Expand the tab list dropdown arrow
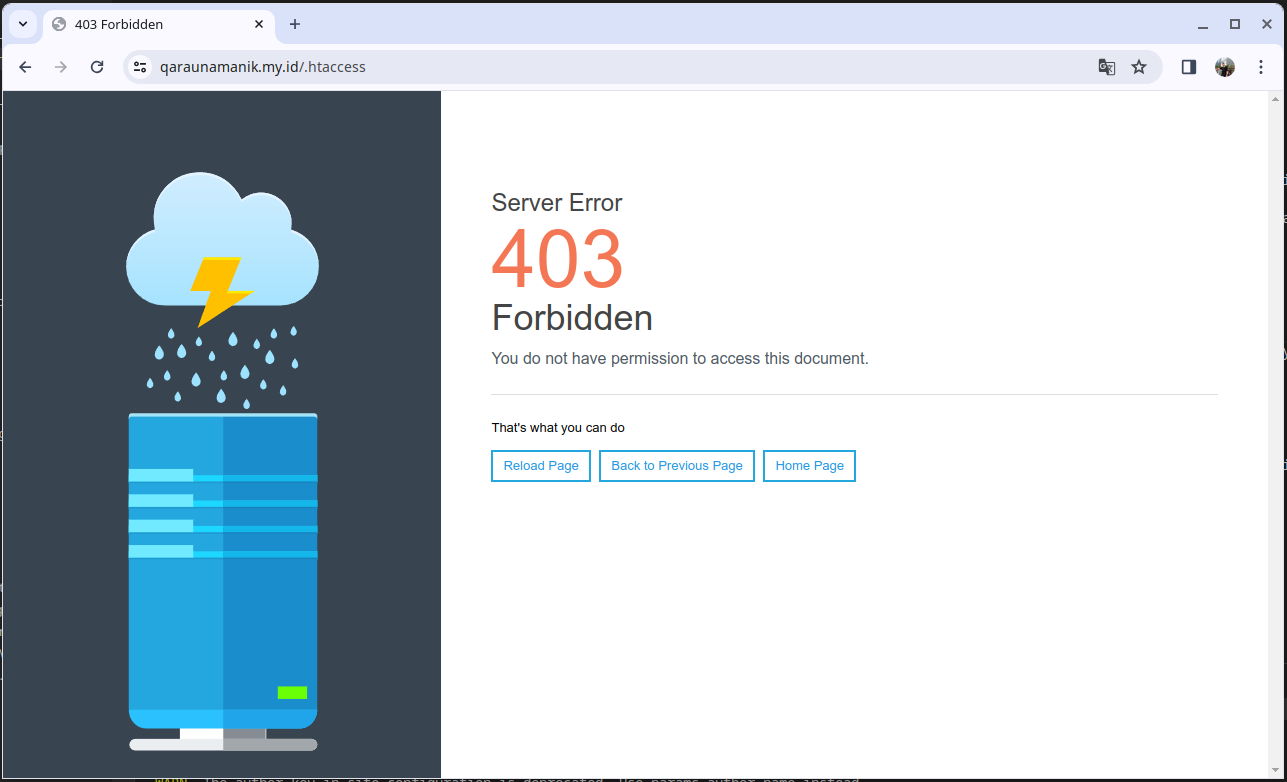This screenshot has height=782, width=1287. pyautogui.click(x=22, y=23)
